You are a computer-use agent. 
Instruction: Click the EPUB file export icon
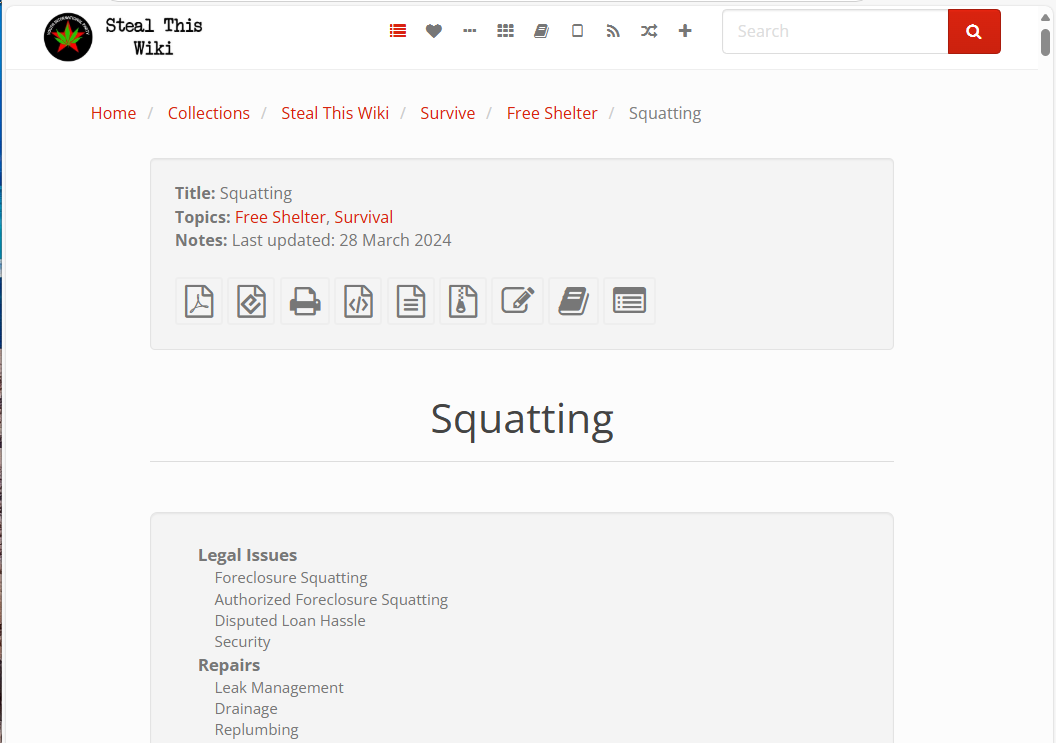pos(251,301)
